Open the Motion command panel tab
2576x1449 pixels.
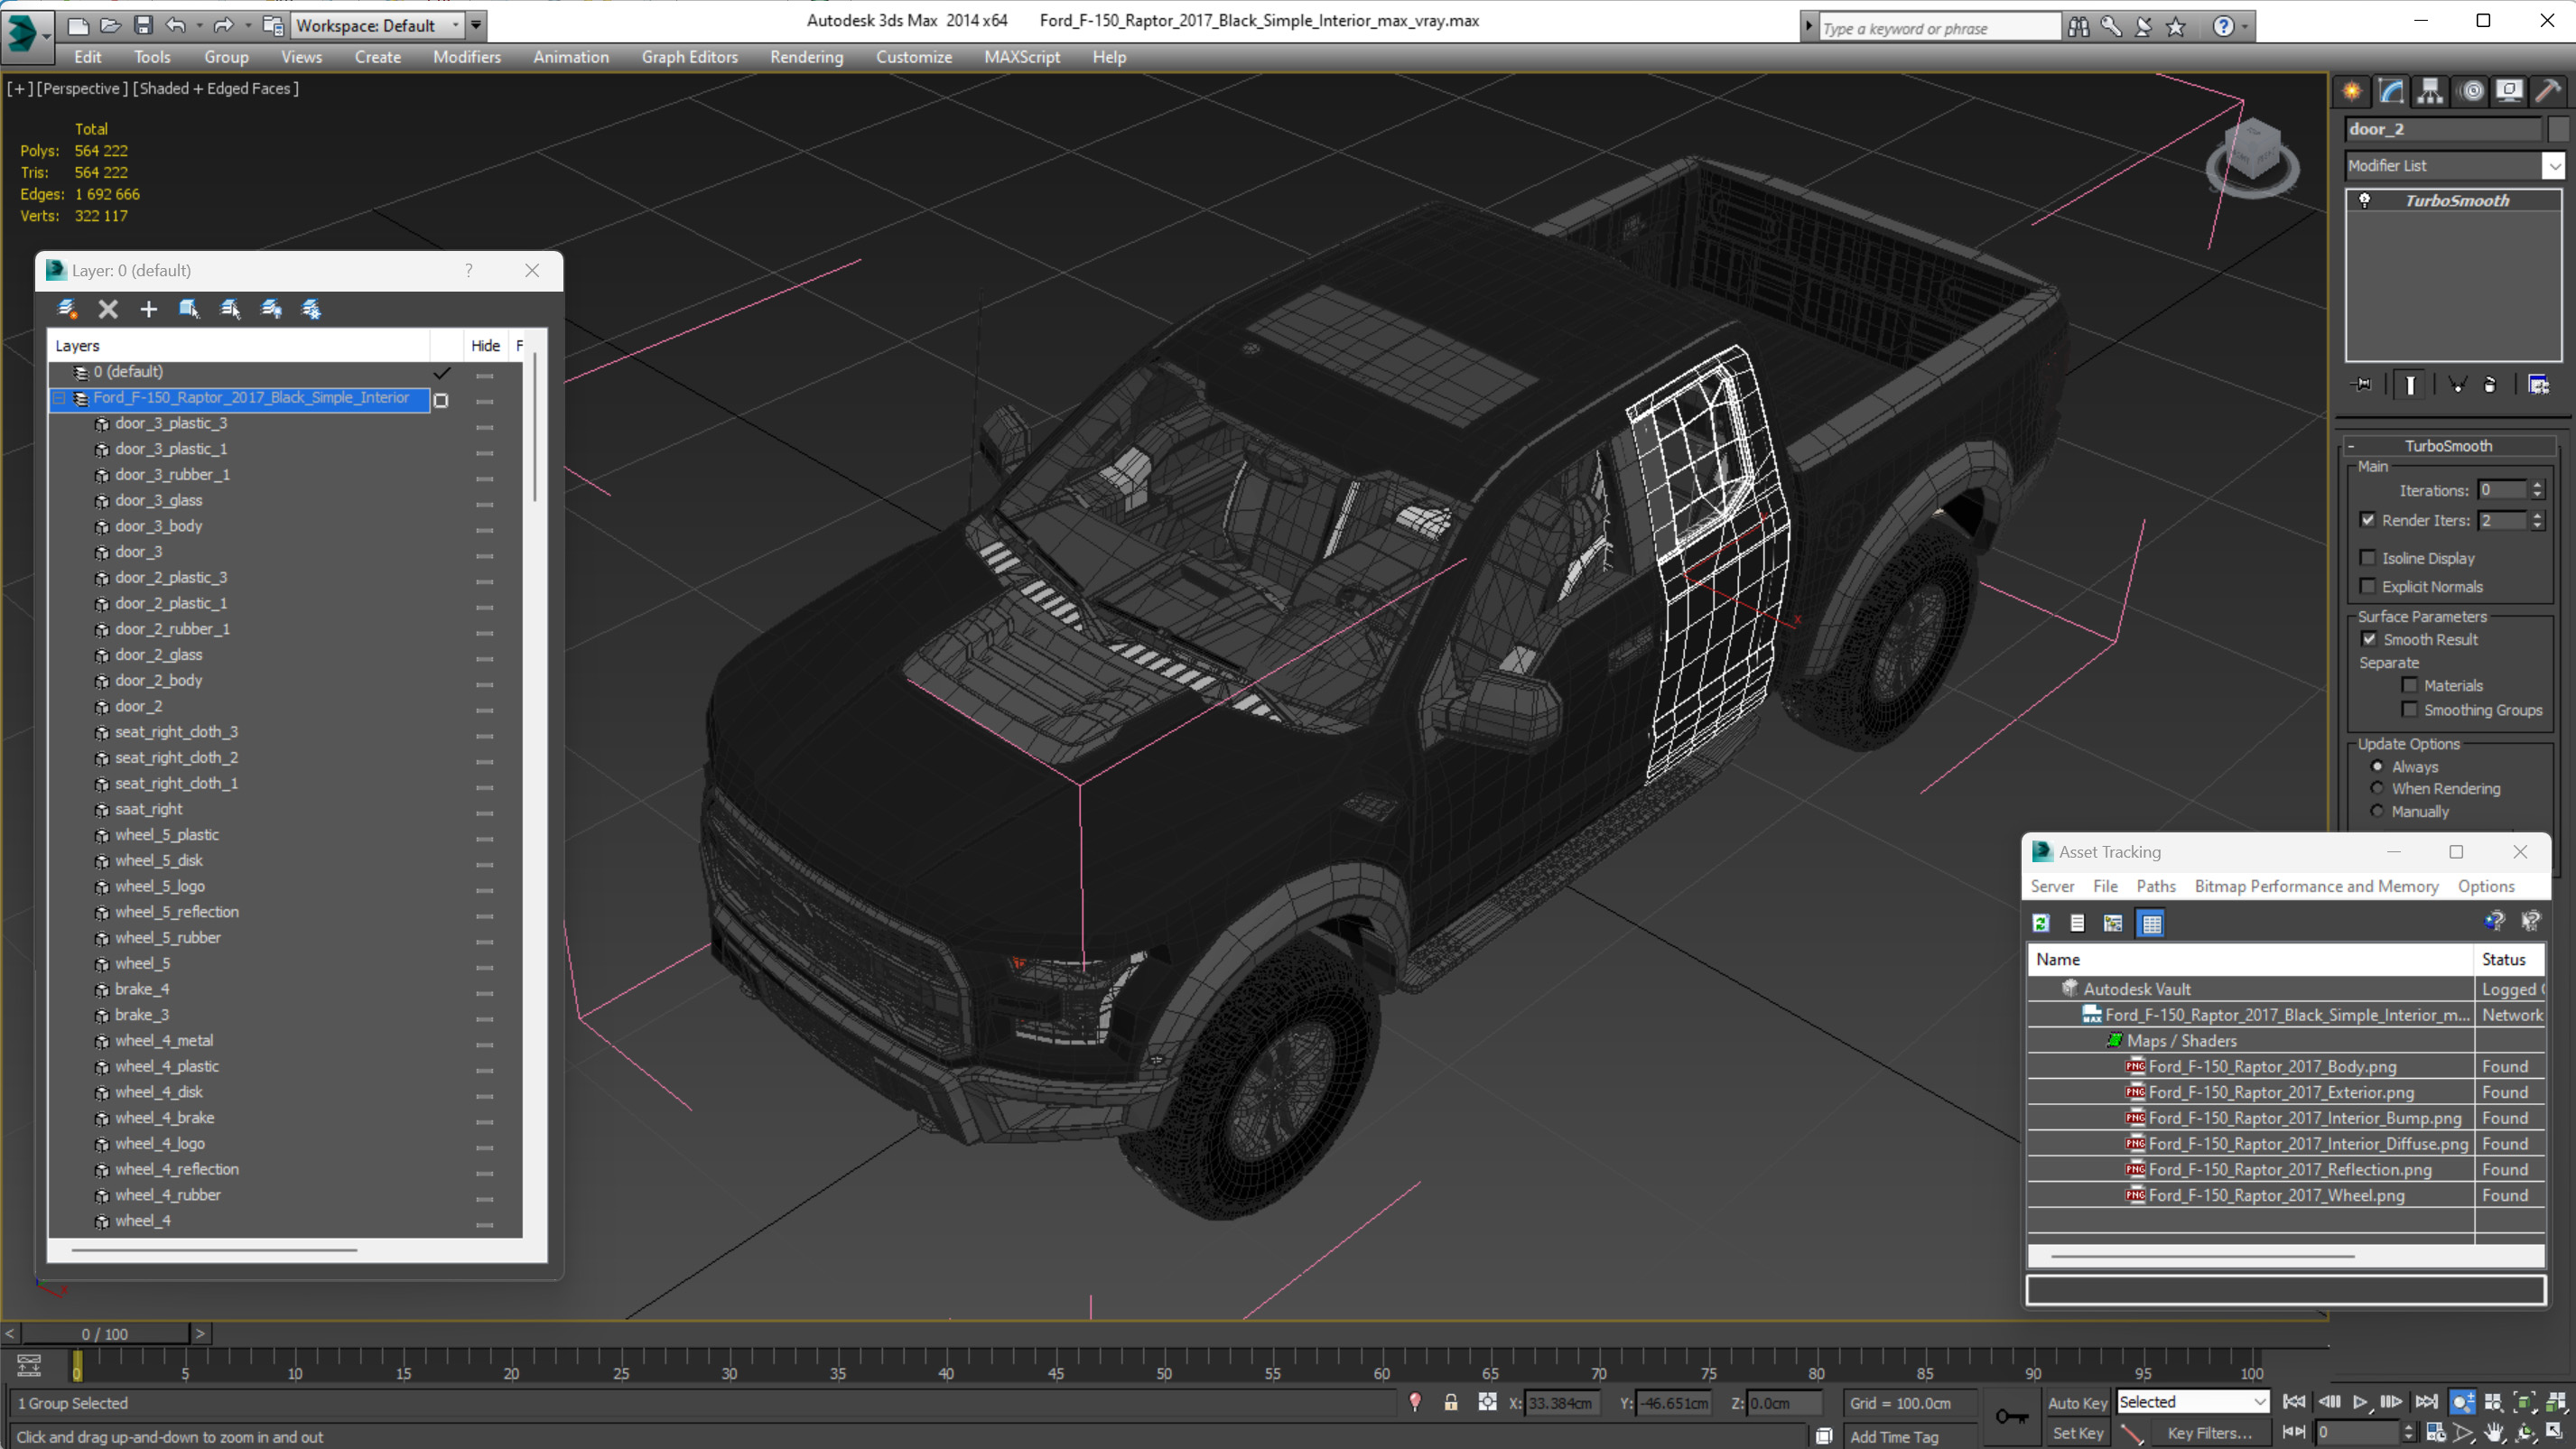(2471, 91)
